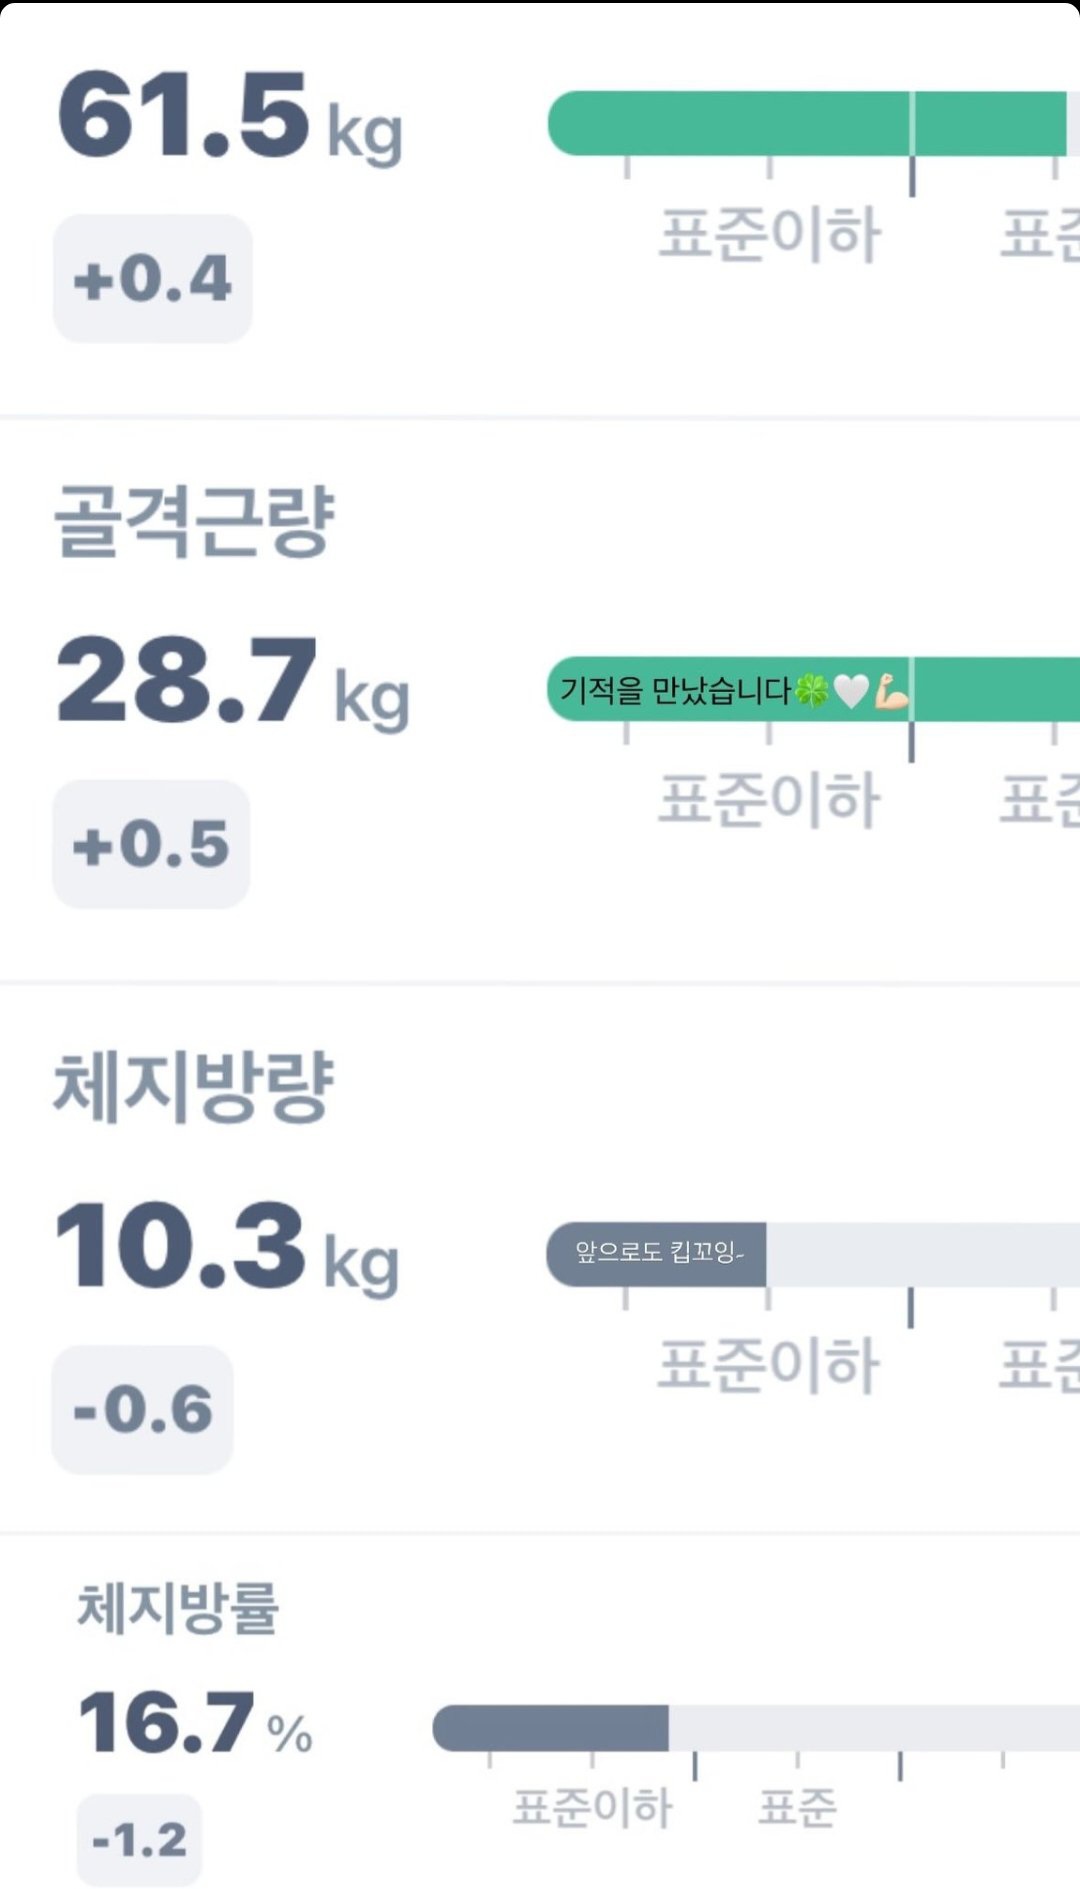
Task: Click the flexed bicep emoji
Action: [890, 690]
